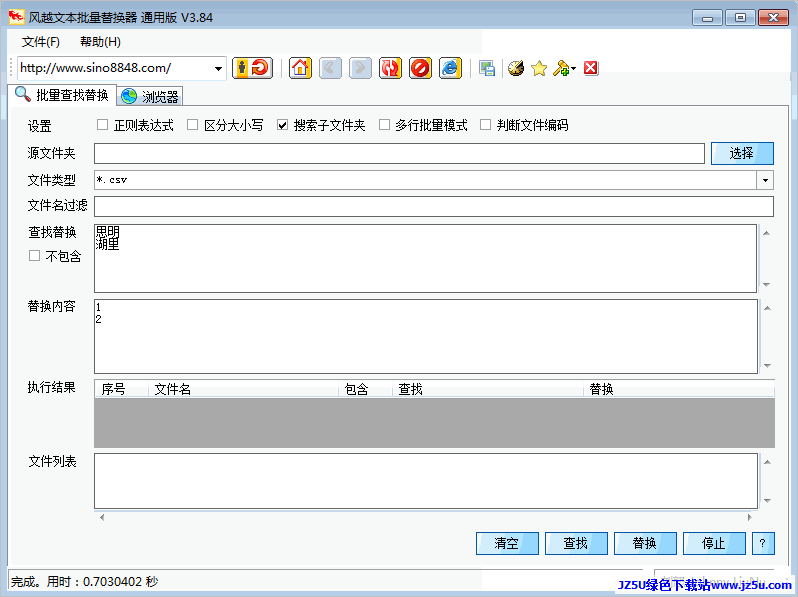Expand the URL address dropdown
This screenshot has width=798, height=597.
click(218, 68)
